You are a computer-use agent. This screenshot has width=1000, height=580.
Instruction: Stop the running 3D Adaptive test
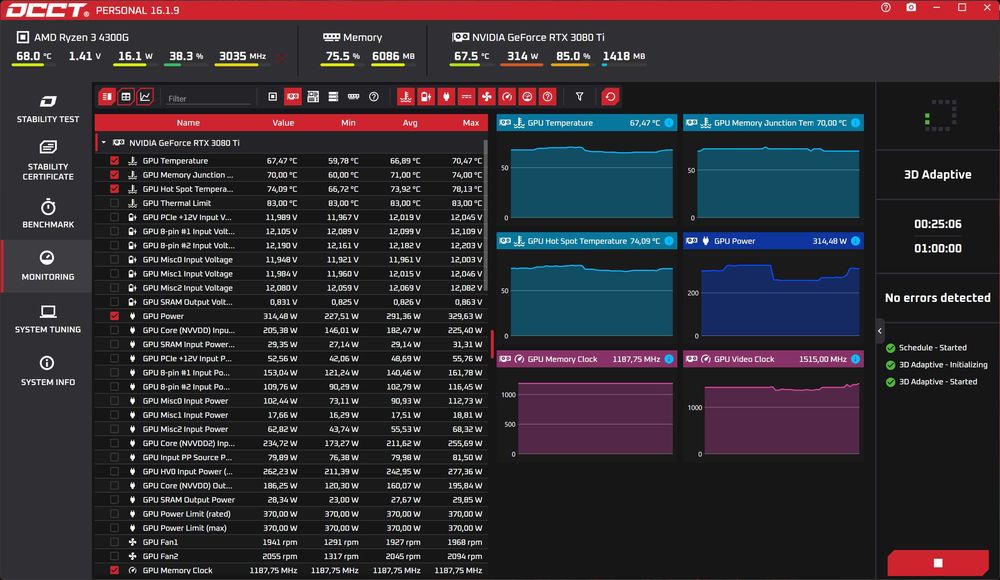938,563
